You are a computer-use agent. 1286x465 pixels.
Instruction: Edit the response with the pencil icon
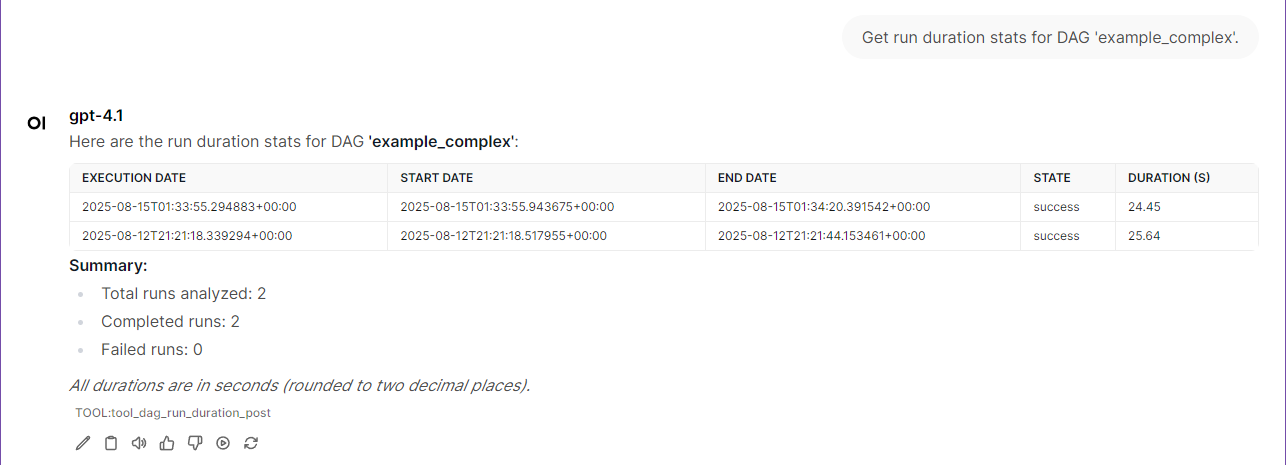click(83, 443)
